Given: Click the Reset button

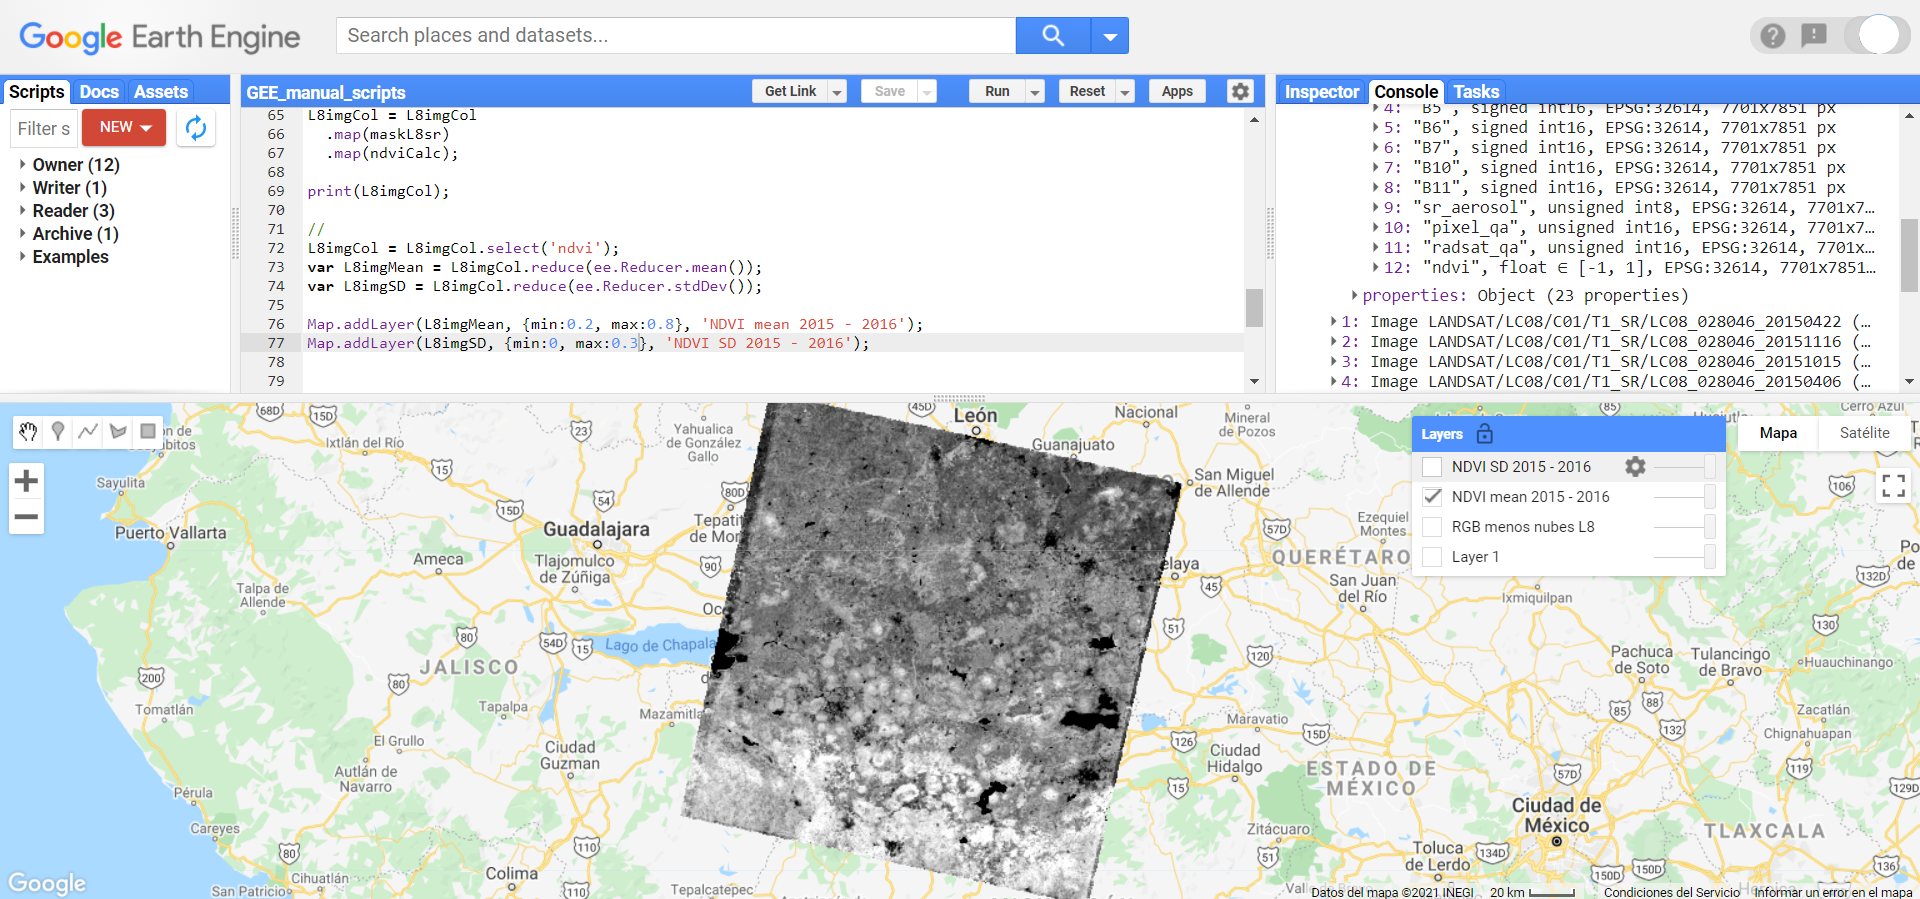Looking at the screenshot, I should [x=1087, y=91].
